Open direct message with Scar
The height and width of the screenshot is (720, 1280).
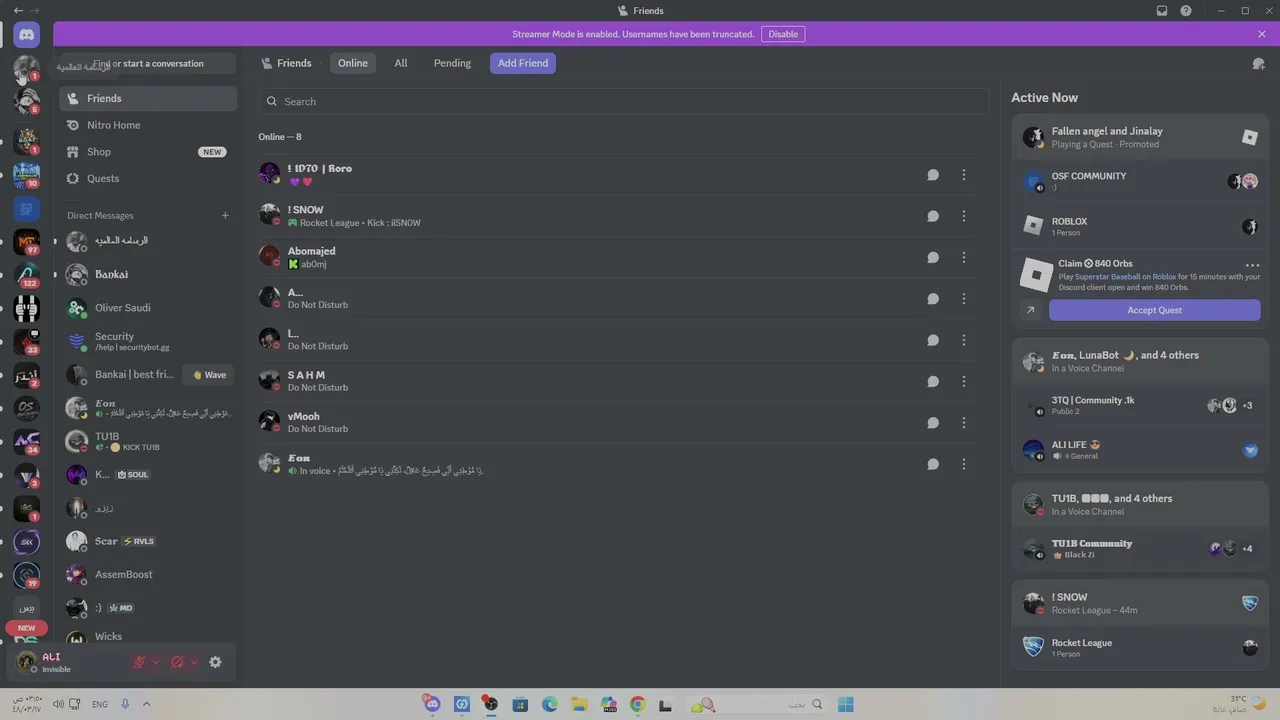[148, 541]
